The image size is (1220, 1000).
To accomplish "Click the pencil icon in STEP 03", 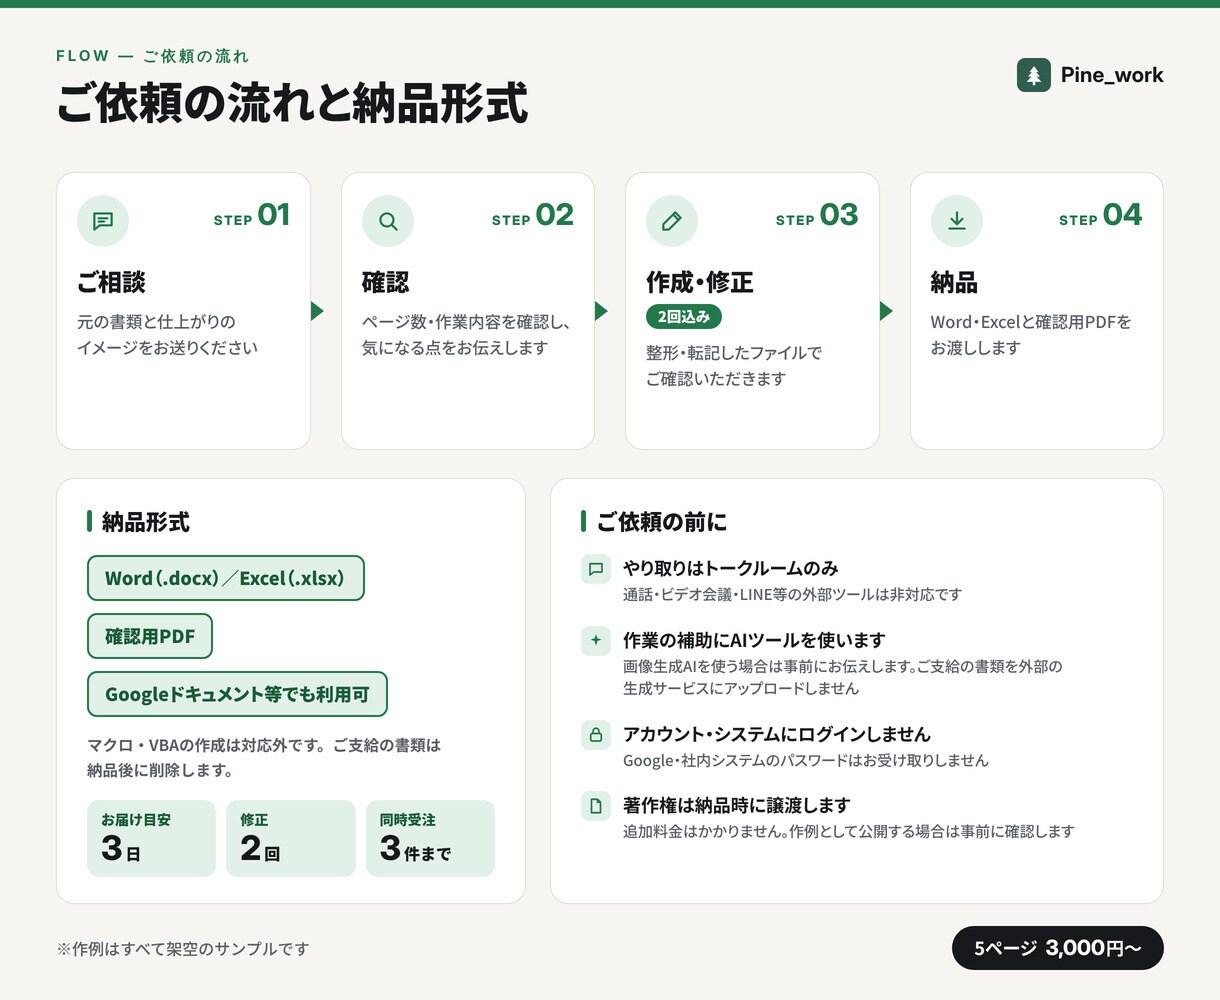I will click(x=672, y=221).
